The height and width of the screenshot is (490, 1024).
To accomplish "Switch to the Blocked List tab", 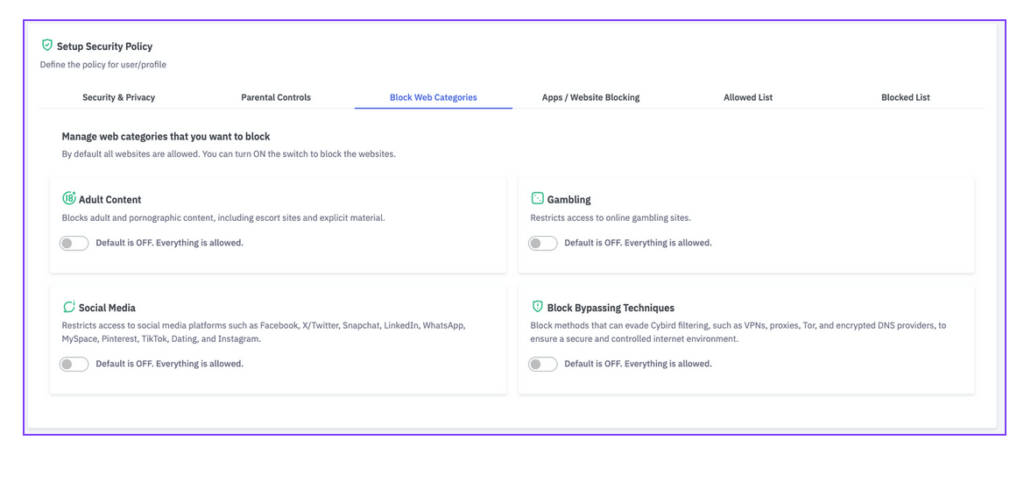I will 905,98.
